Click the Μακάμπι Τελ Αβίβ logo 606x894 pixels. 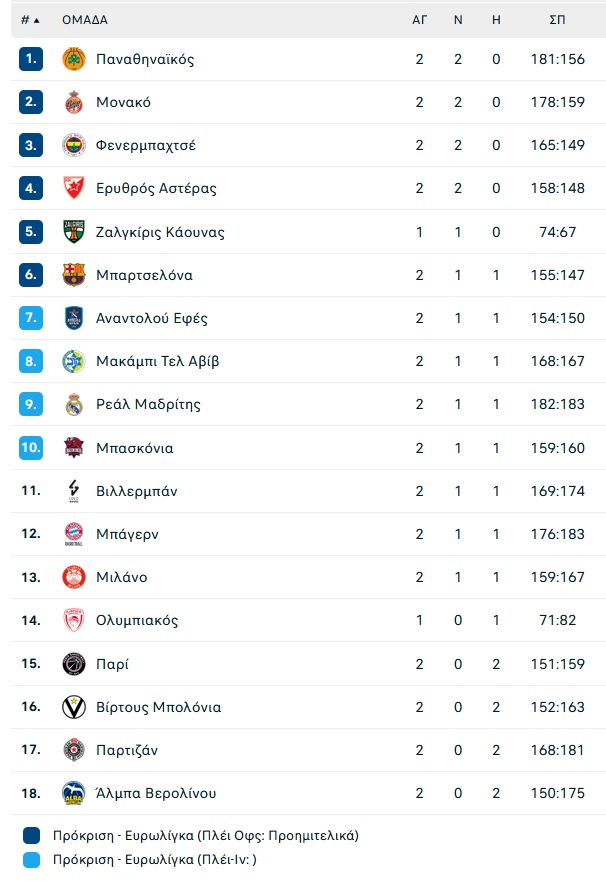[74, 361]
